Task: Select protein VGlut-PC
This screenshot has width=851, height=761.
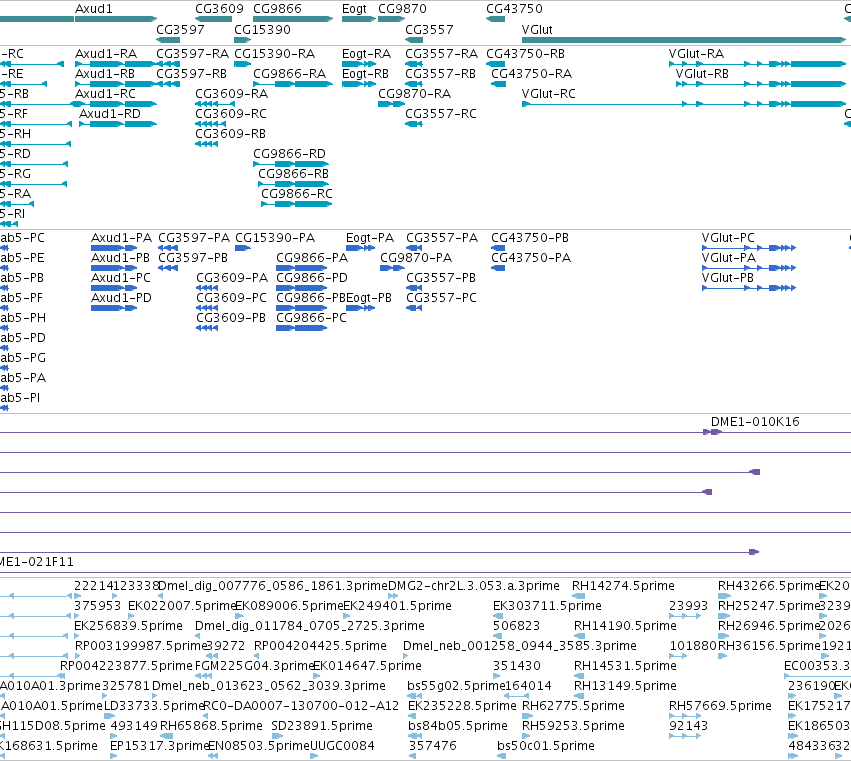Action: [728, 238]
